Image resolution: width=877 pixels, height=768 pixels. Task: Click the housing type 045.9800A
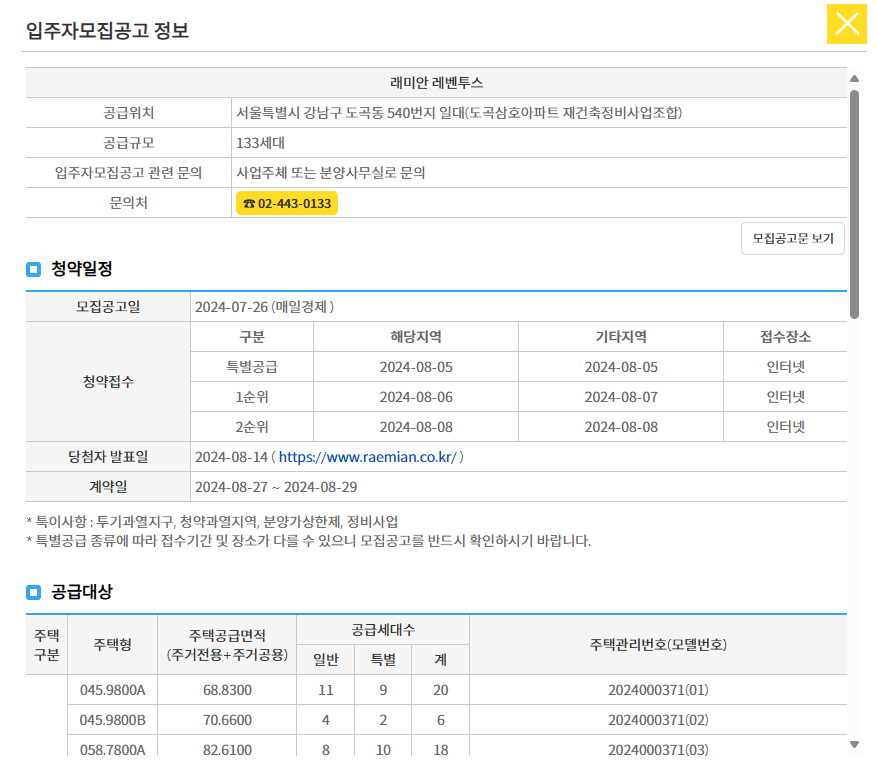(112, 690)
